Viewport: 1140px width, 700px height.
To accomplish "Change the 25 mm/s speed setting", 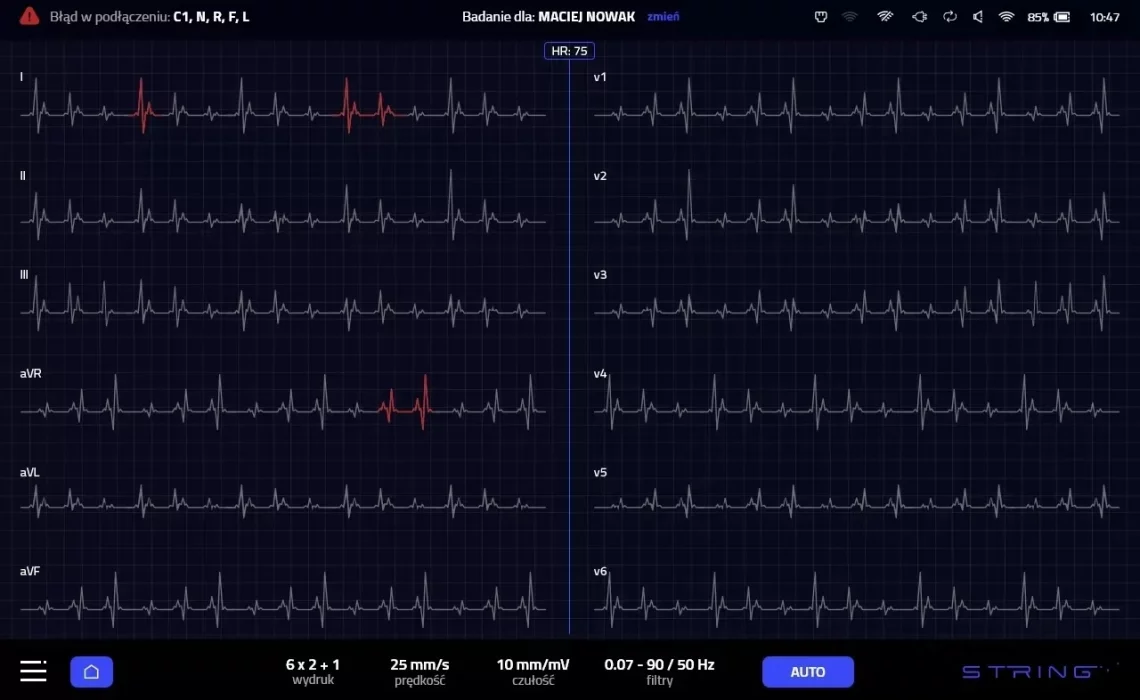I will tap(419, 671).
